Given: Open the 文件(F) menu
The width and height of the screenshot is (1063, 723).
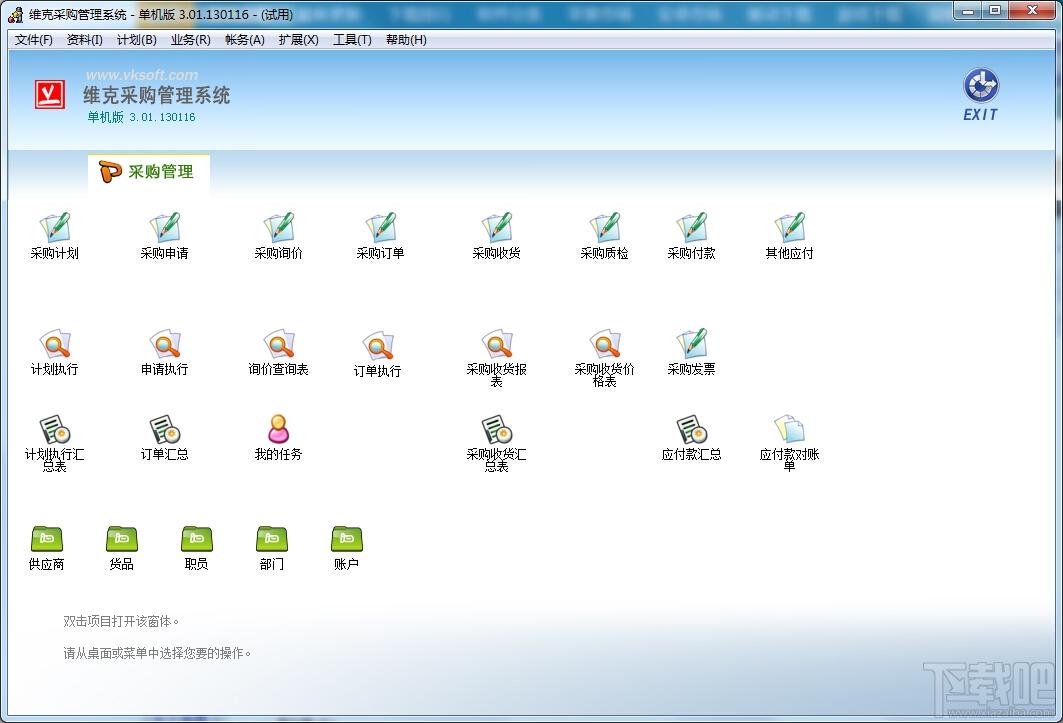Looking at the screenshot, I should 34,40.
